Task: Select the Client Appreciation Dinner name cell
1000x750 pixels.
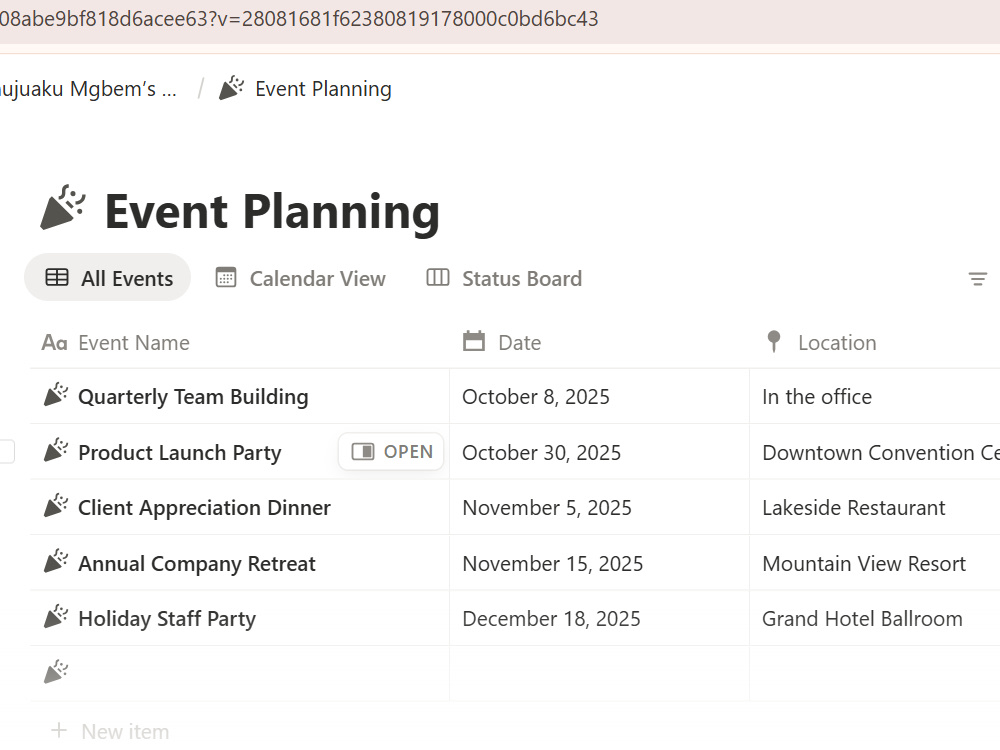Action: click(x=239, y=507)
